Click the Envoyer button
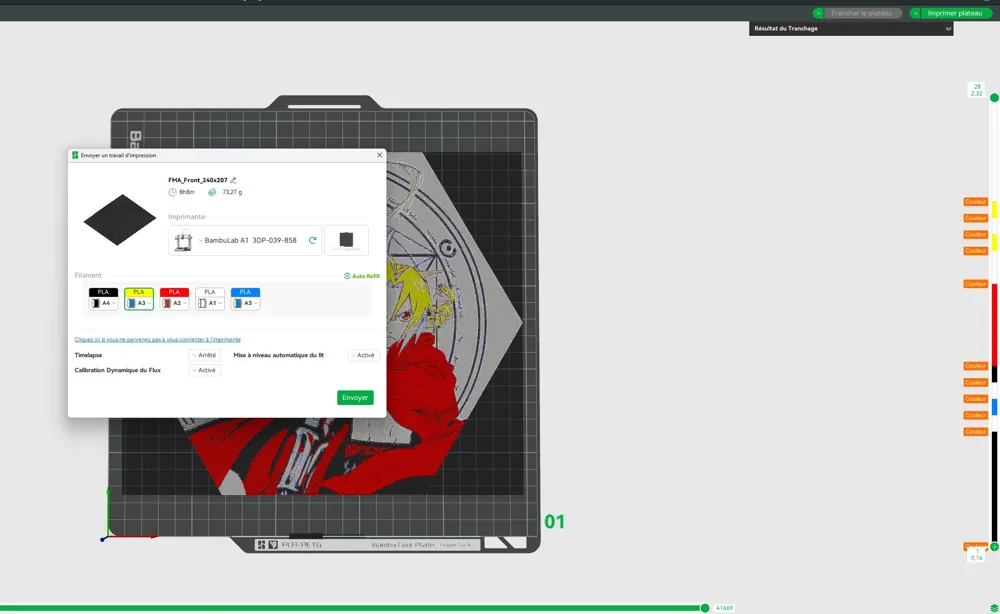Viewport: 1000px width, 614px height. click(x=355, y=397)
